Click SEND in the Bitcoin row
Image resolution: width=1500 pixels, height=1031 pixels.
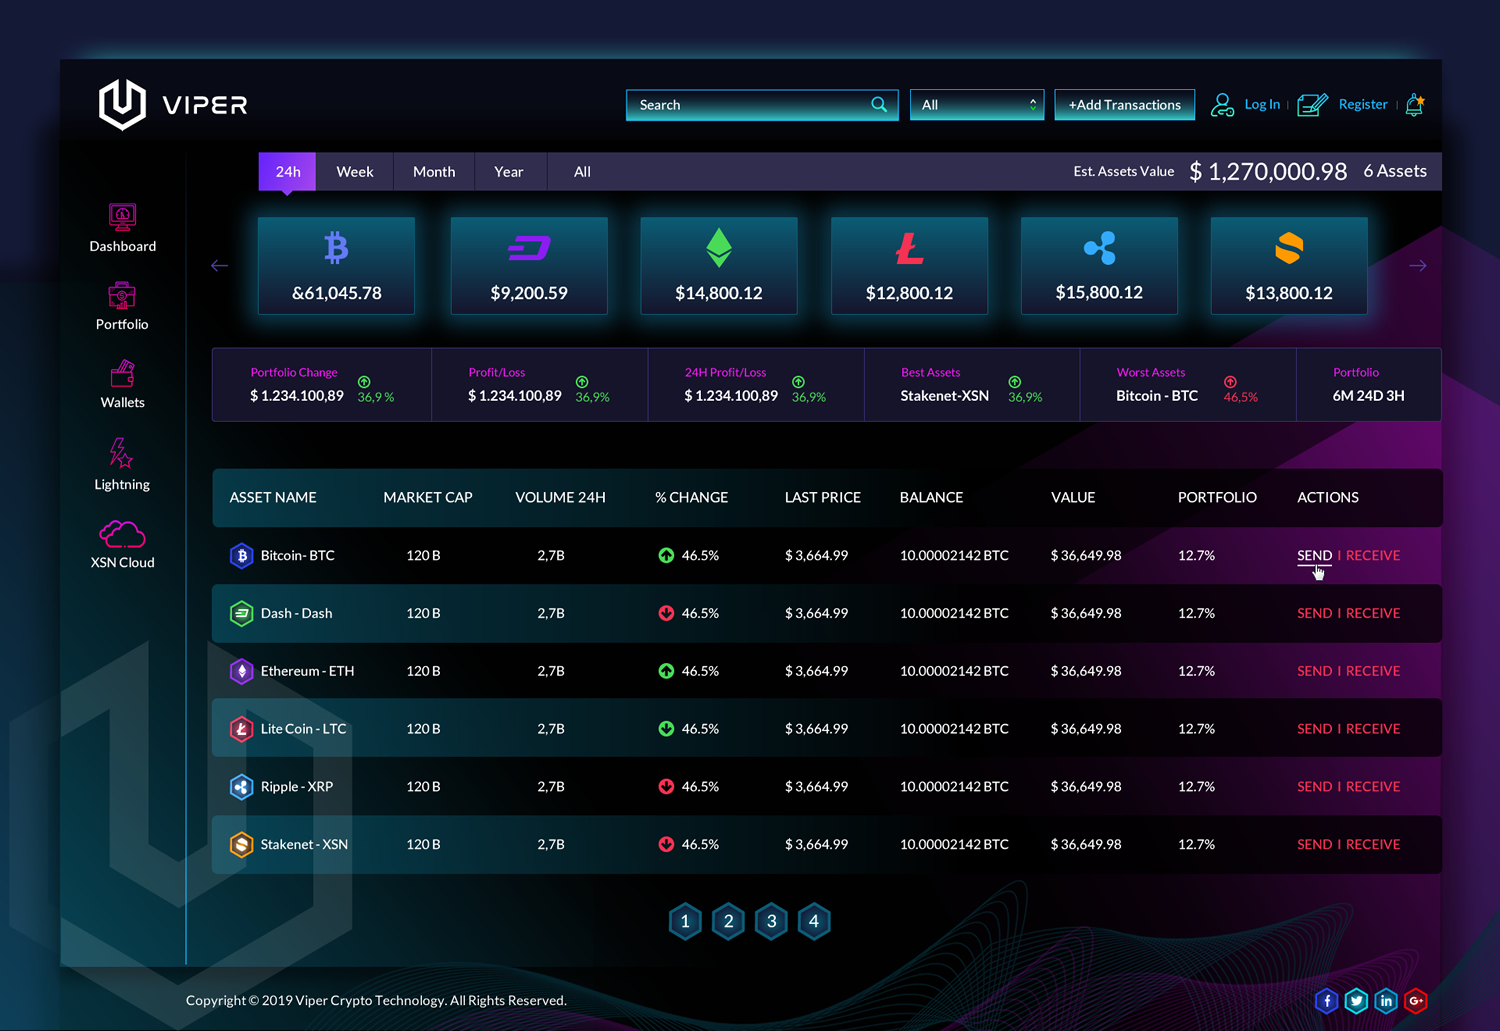pos(1314,555)
